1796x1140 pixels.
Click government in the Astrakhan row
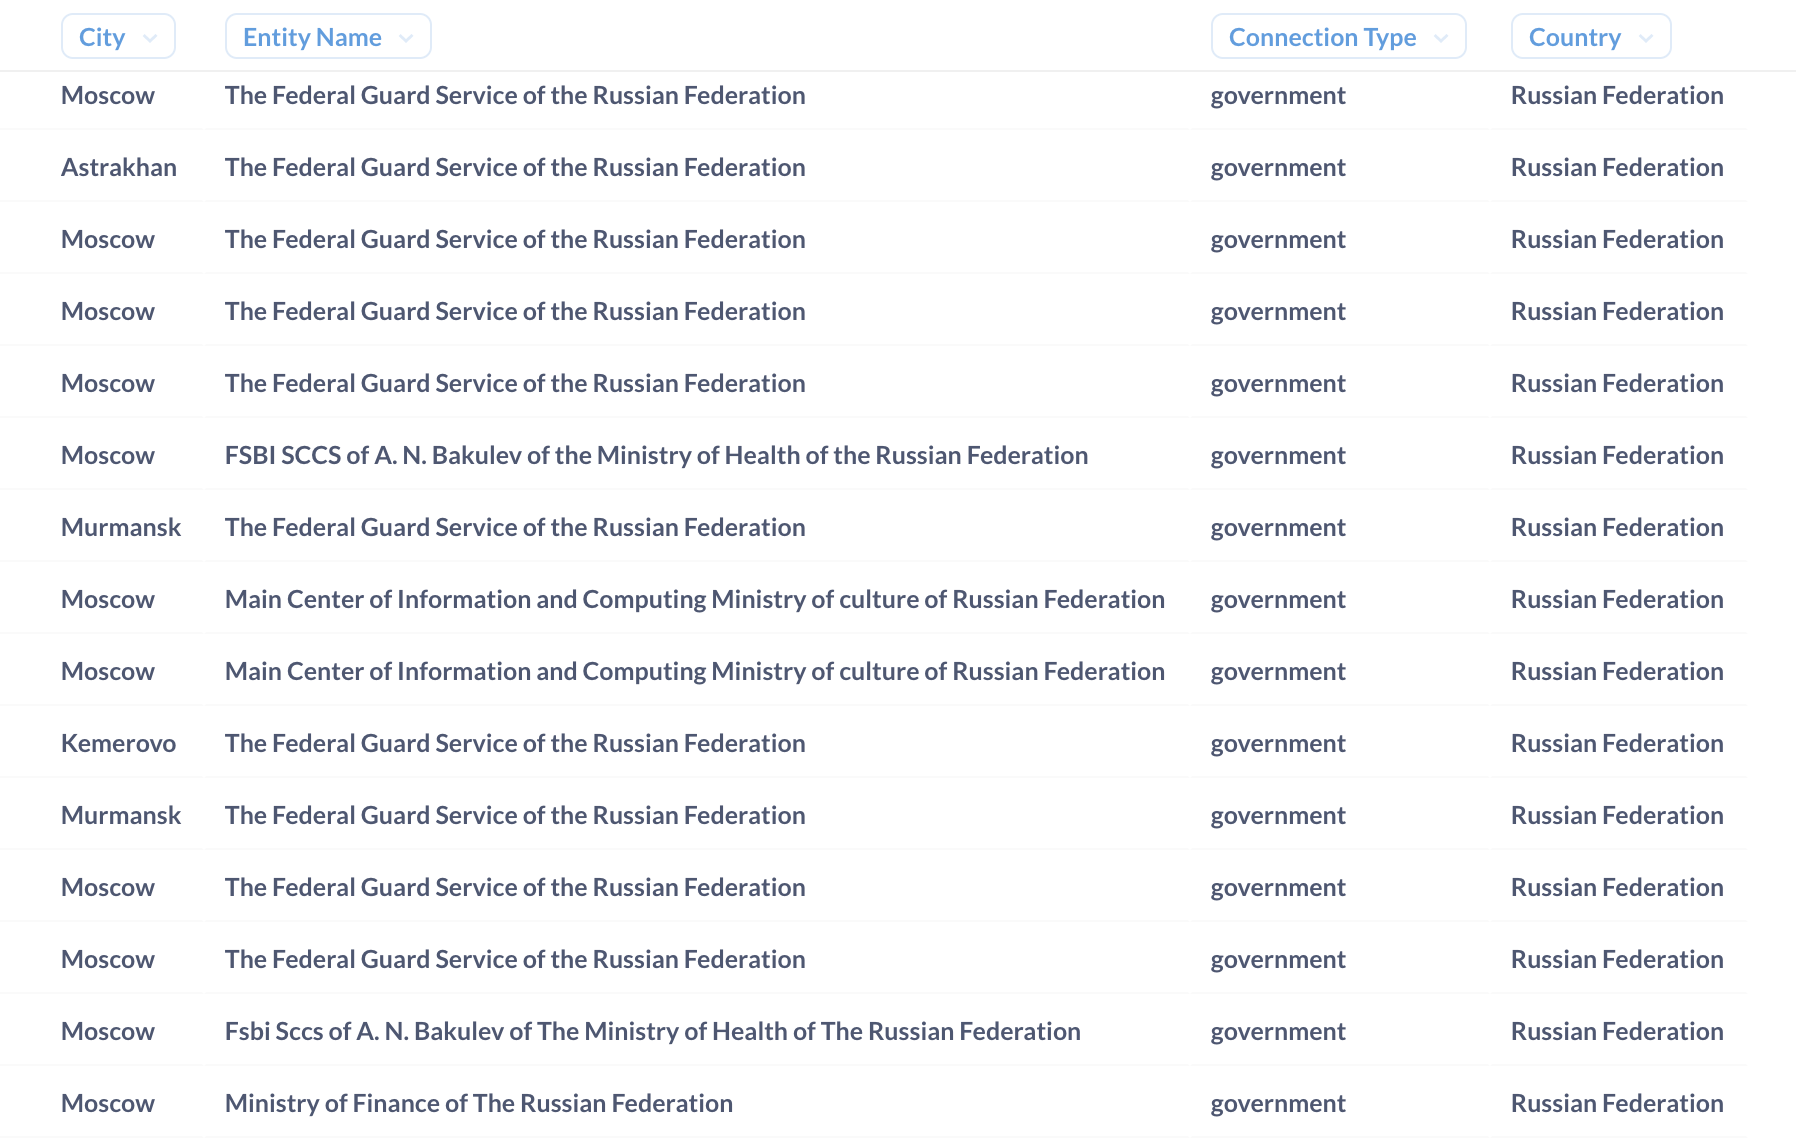point(1277,167)
